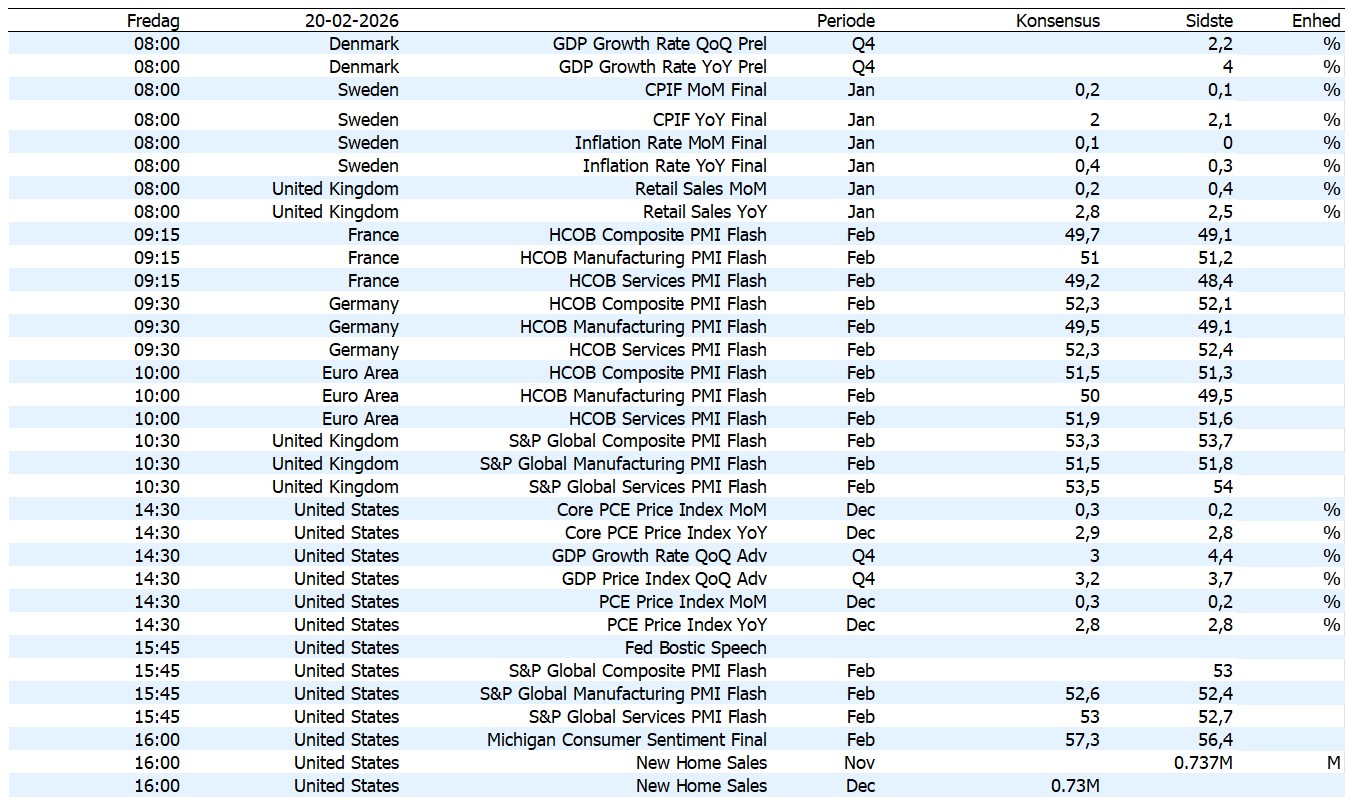Click the 0.737M value in Sidste column
This screenshot has height=802, width=1349.
click(1203, 763)
